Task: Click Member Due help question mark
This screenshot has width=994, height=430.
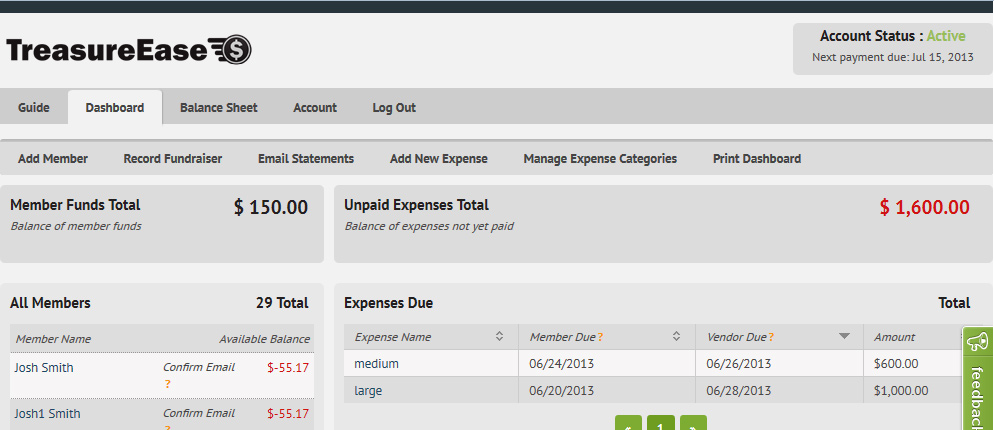Action: coord(600,338)
